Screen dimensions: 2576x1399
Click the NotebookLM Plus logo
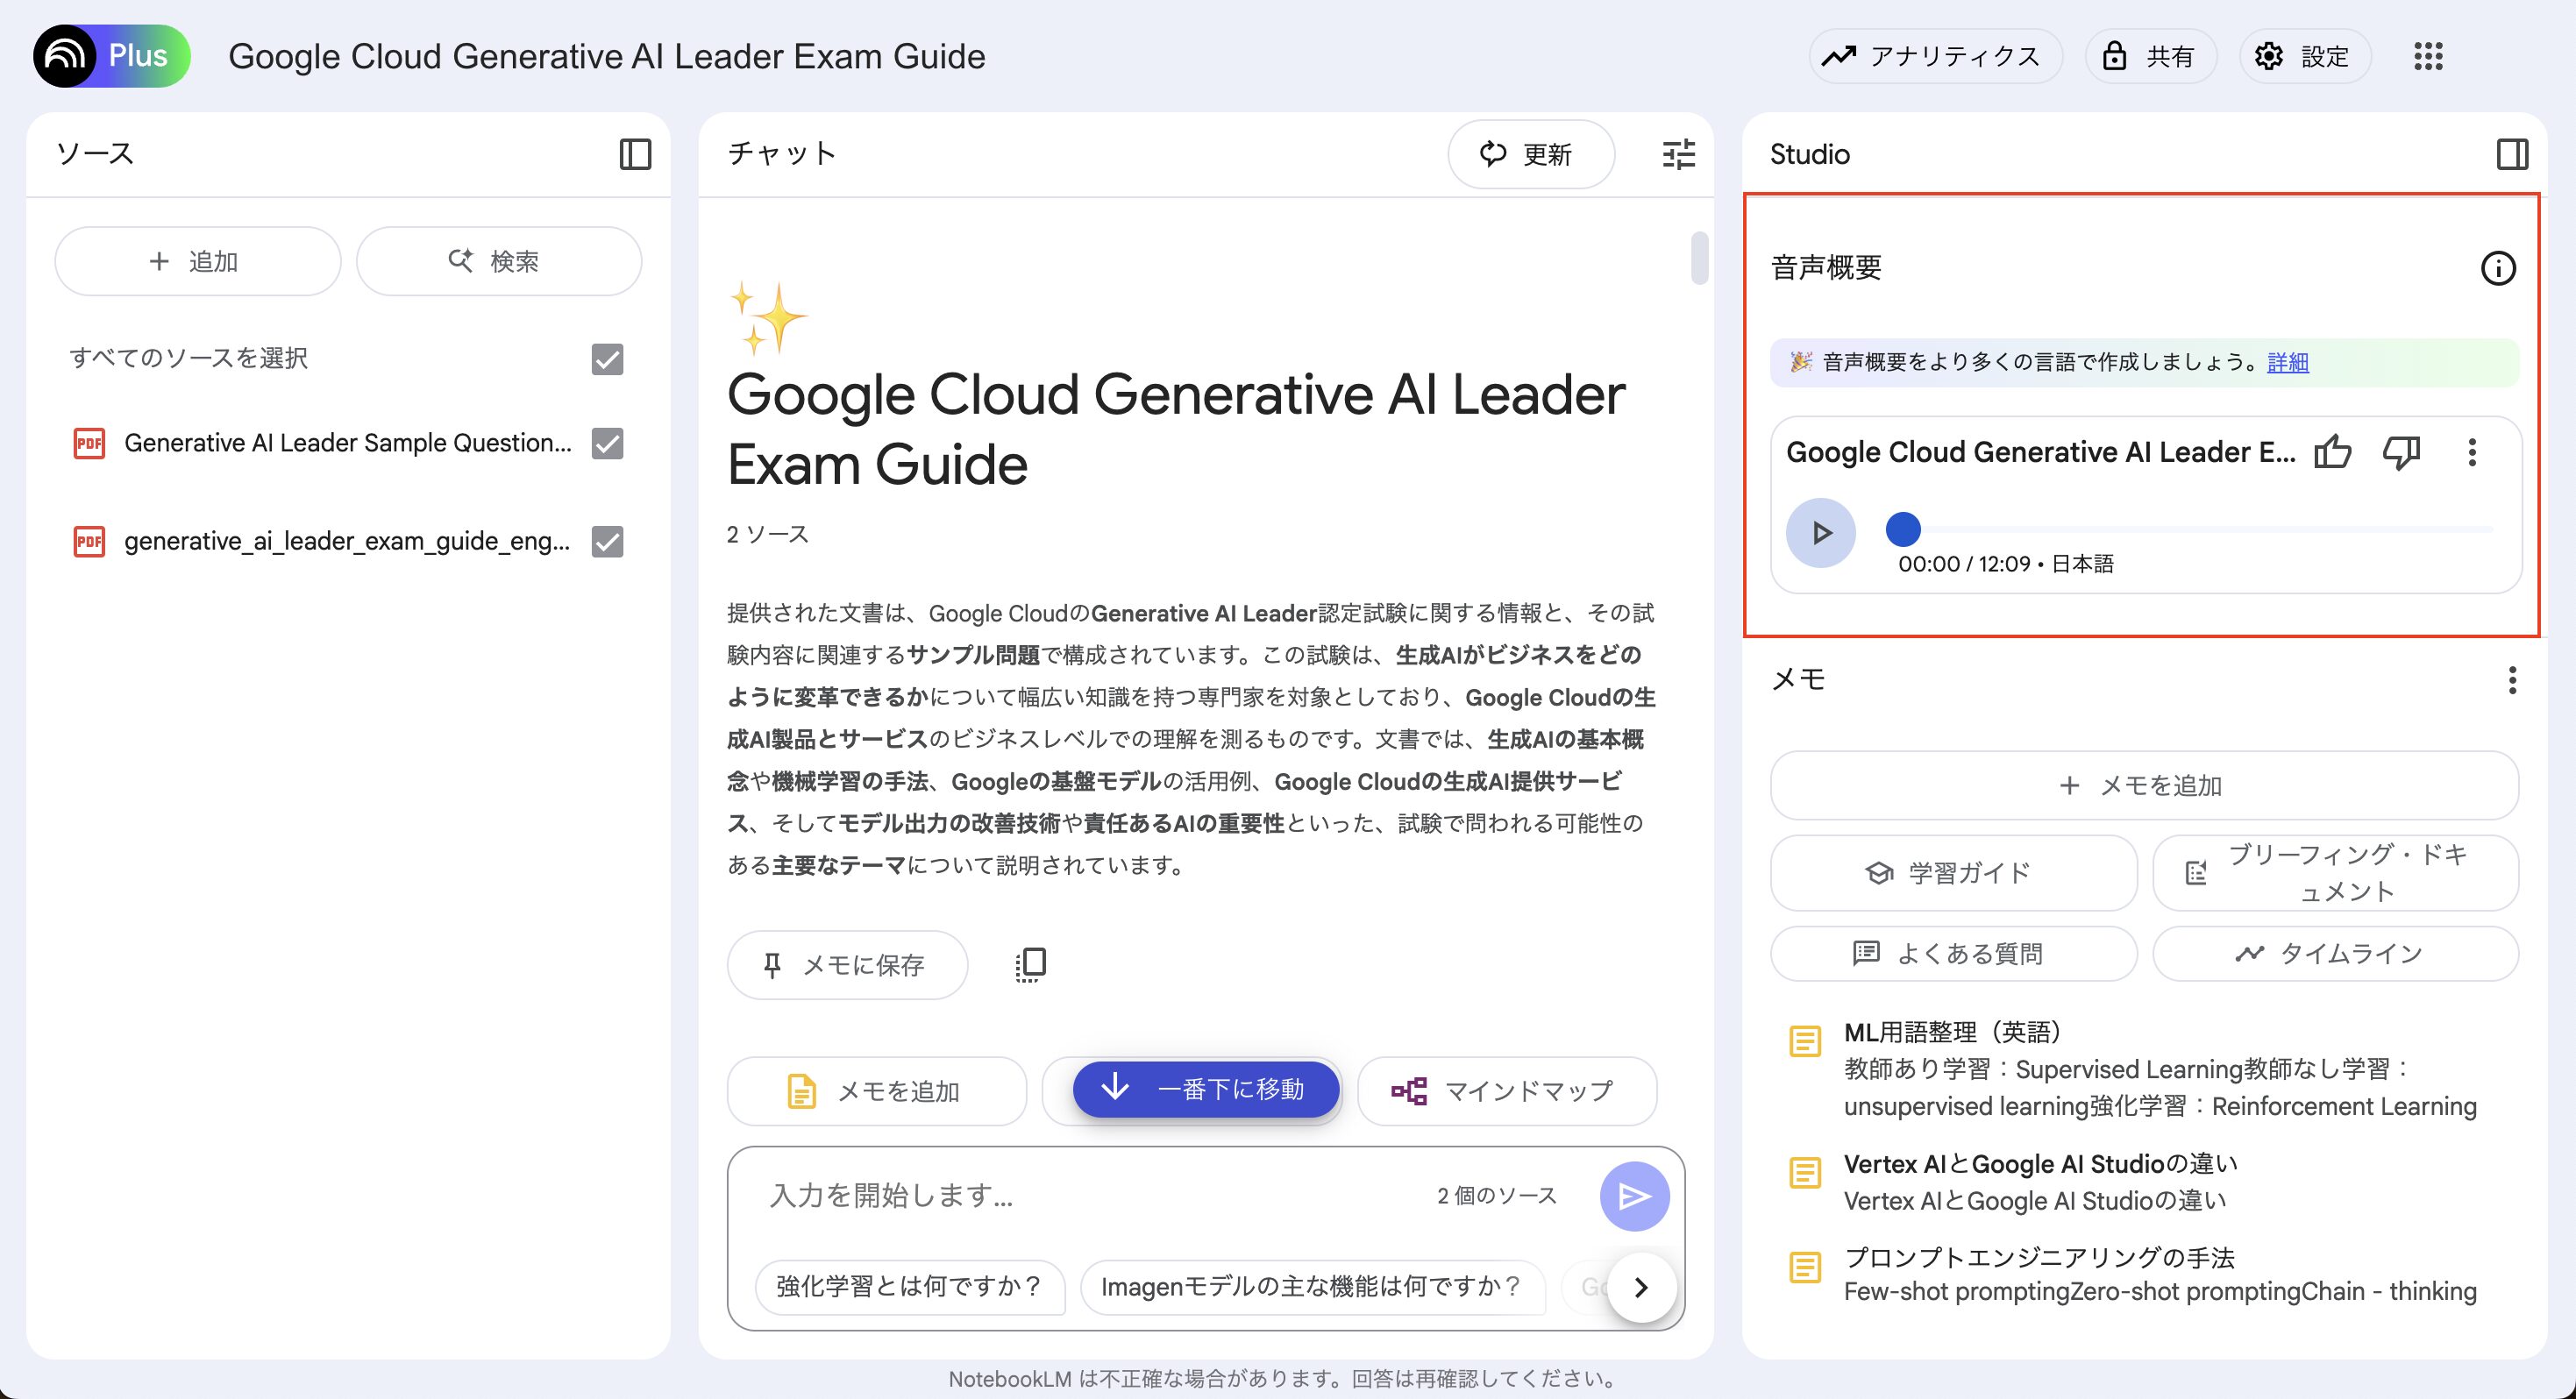[x=111, y=56]
